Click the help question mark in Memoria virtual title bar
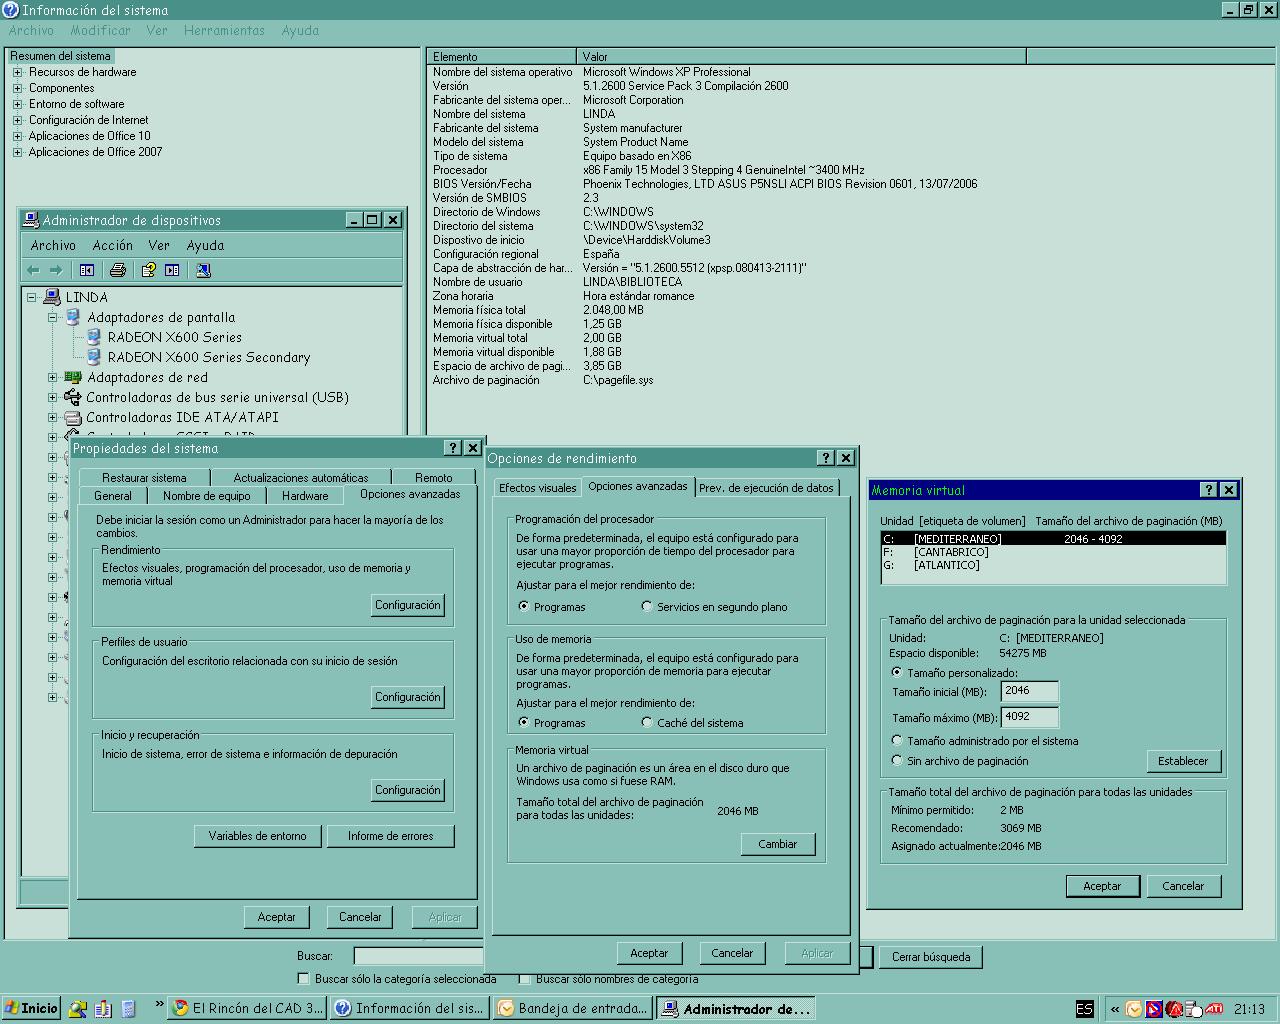Image resolution: width=1280 pixels, height=1024 pixels. pyautogui.click(x=1209, y=490)
